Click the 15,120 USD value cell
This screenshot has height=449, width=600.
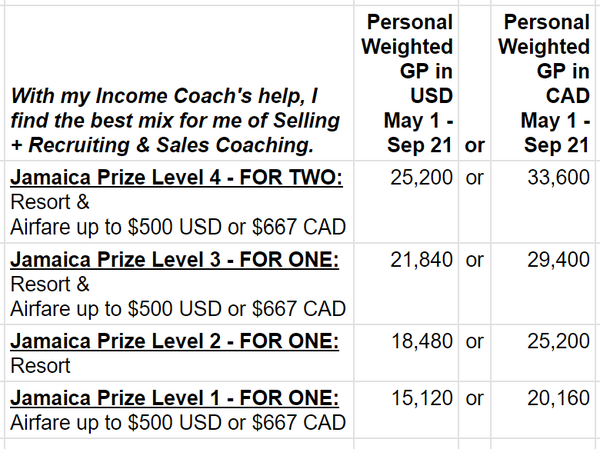point(406,410)
